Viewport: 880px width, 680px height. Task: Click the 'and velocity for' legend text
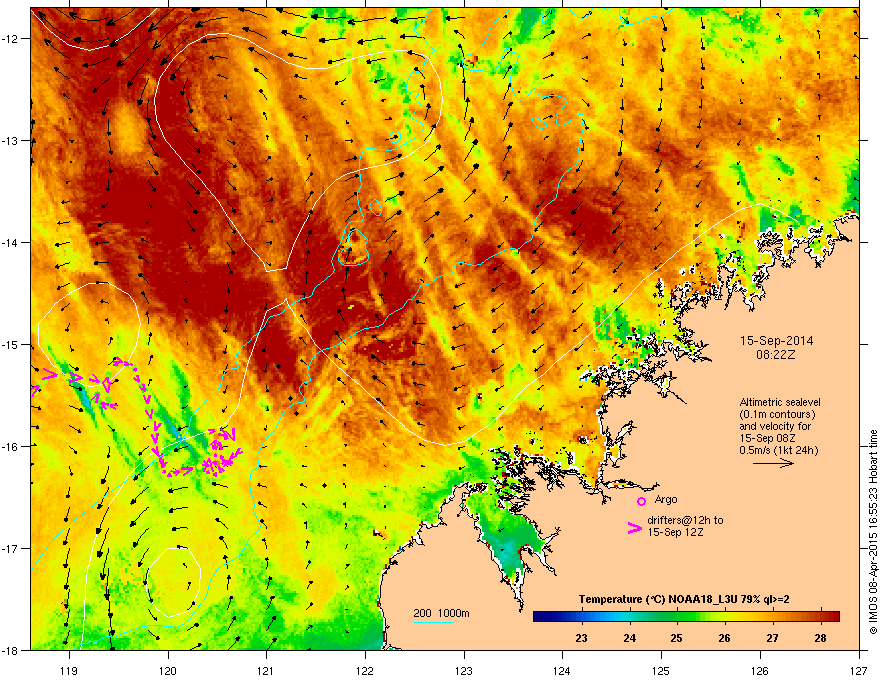tap(775, 426)
